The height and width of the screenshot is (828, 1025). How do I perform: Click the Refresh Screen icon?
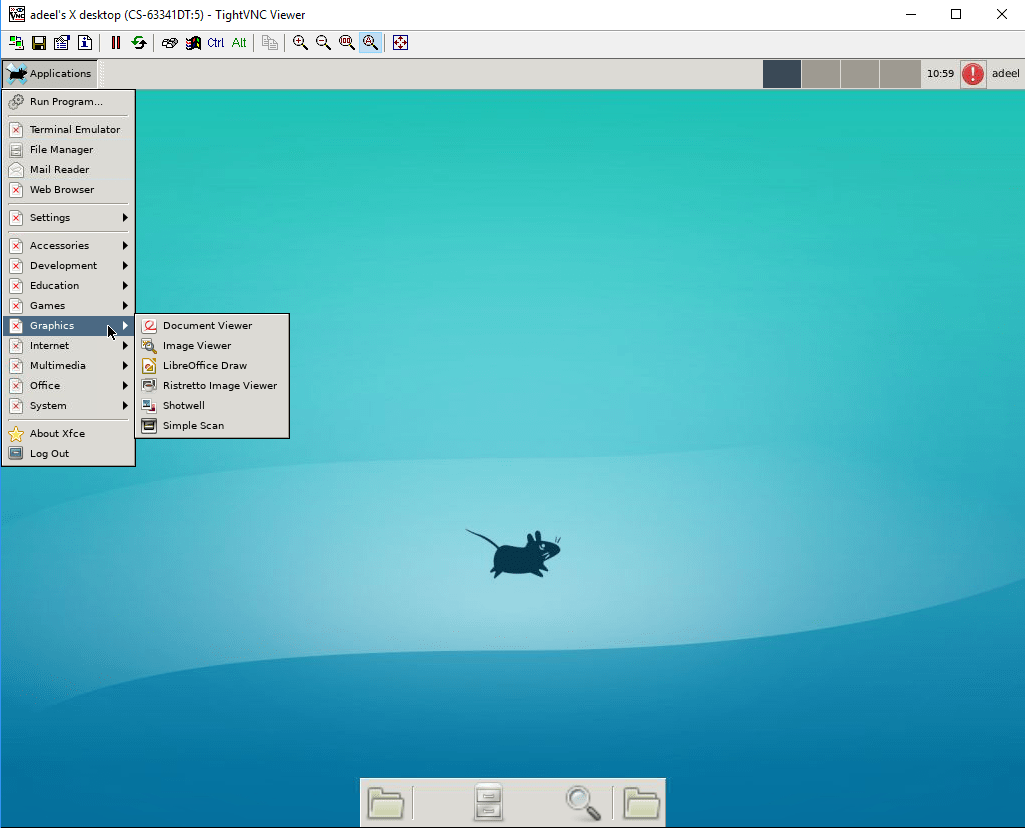tap(139, 43)
